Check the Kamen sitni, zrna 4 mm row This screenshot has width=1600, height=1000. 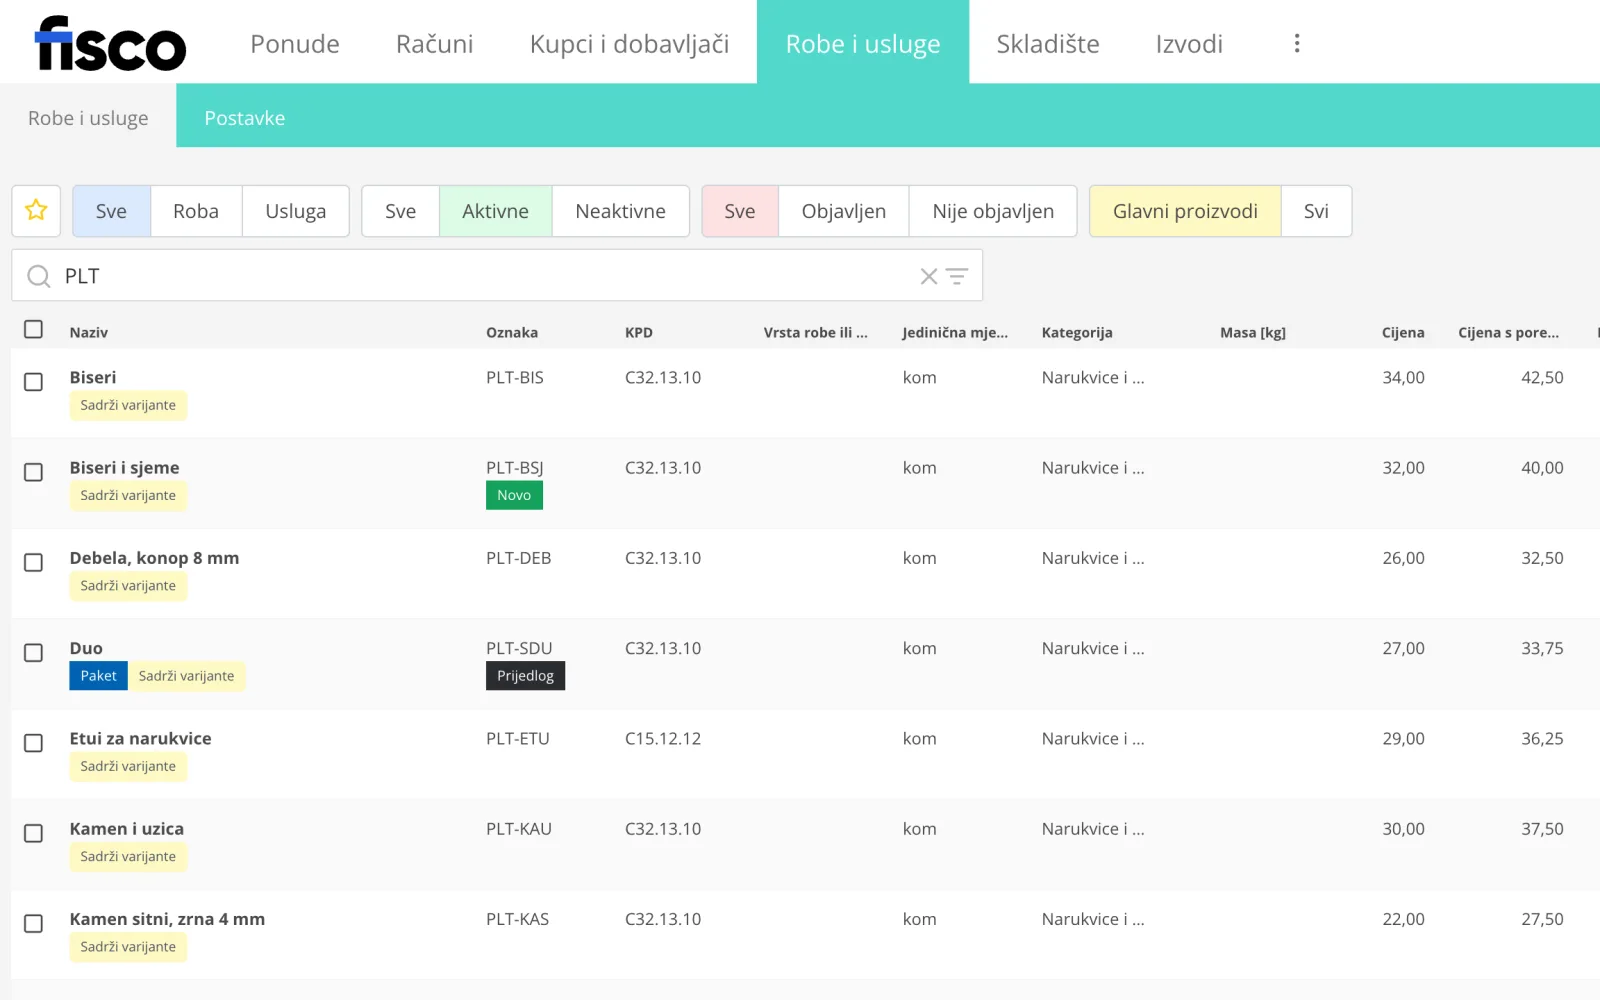pos(33,923)
